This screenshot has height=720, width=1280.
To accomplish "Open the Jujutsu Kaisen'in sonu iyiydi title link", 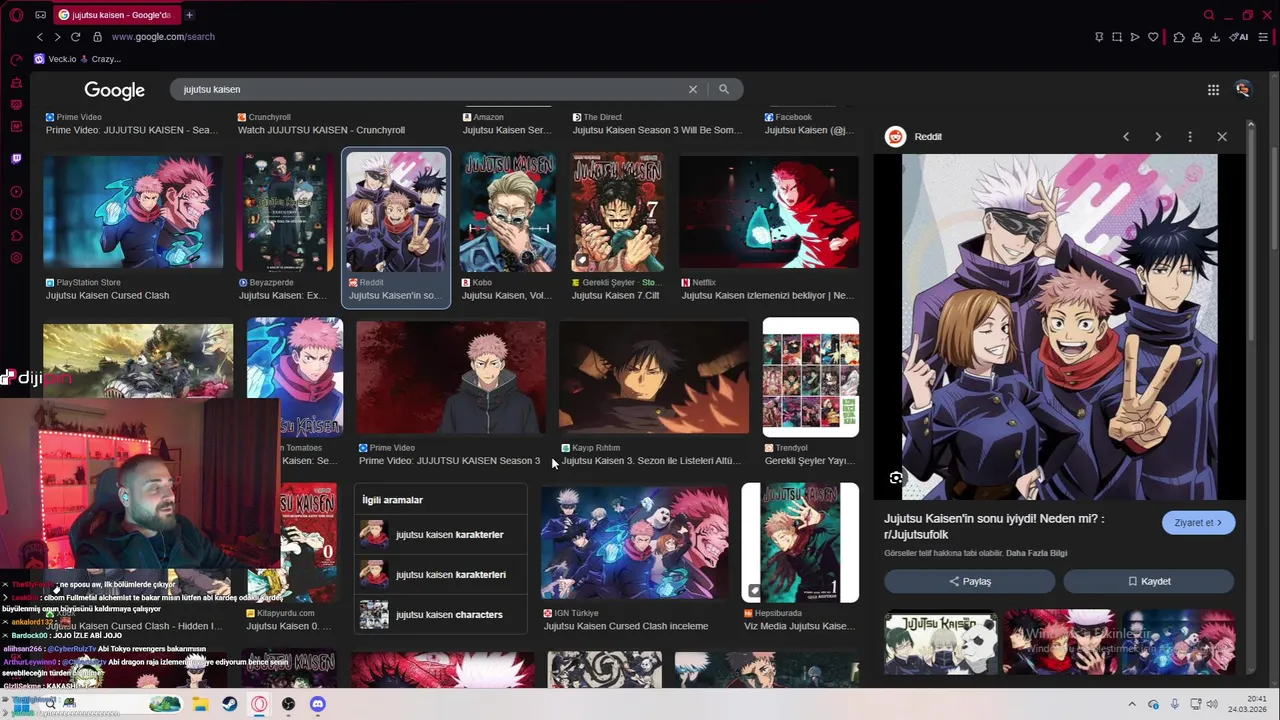I will coord(994,527).
